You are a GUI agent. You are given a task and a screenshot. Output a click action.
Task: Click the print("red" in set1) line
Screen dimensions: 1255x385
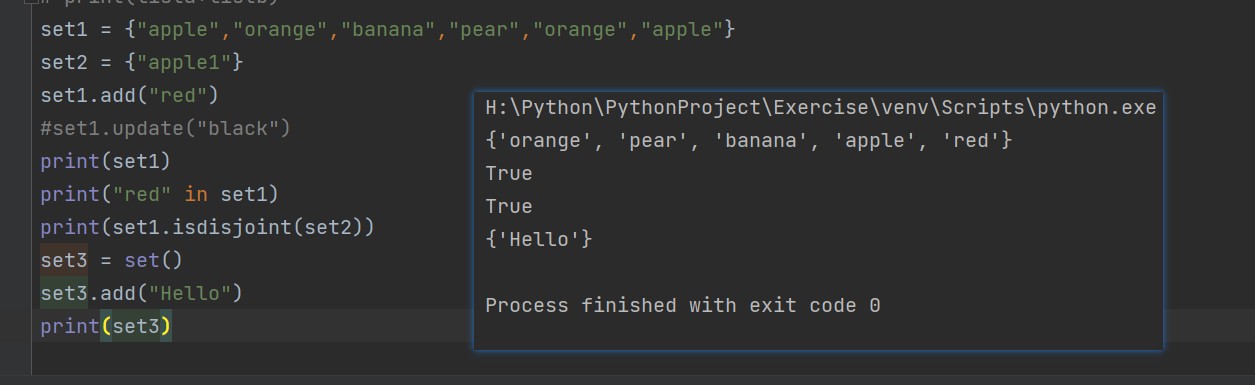coord(160,194)
